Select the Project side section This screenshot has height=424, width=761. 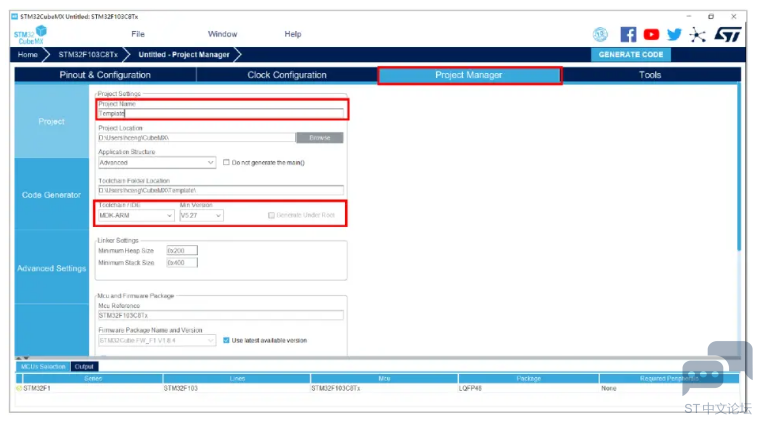pos(51,121)
